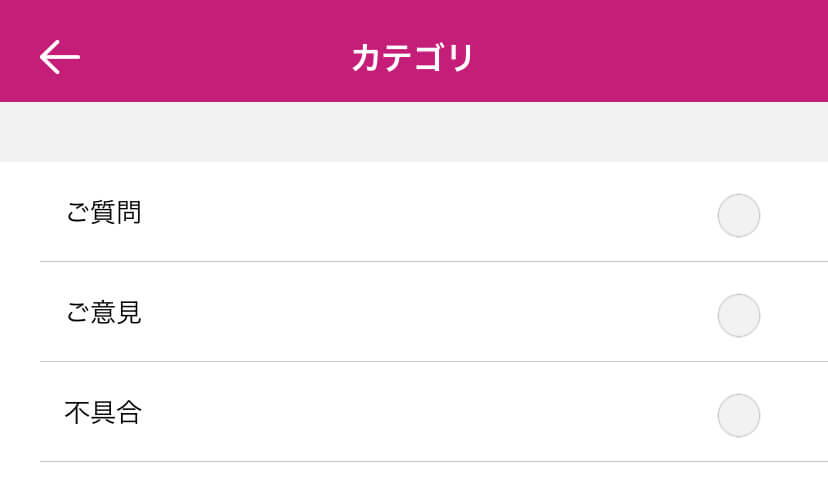Click the ご意見 label text
Image resolution: width=828 pixels, height=499 pixels.
[x=103, y=313]
